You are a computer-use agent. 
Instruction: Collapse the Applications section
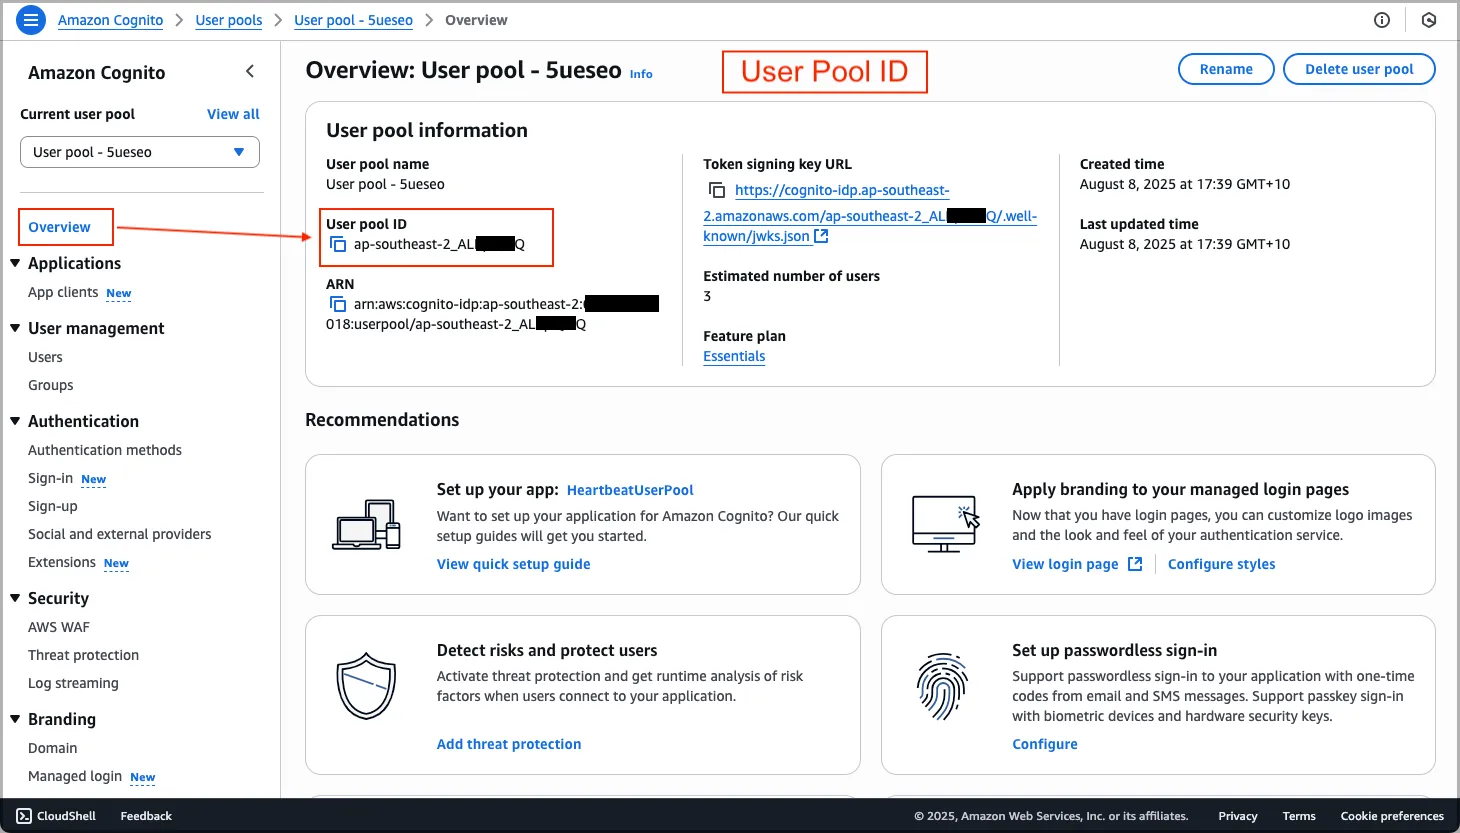(15, 263)
